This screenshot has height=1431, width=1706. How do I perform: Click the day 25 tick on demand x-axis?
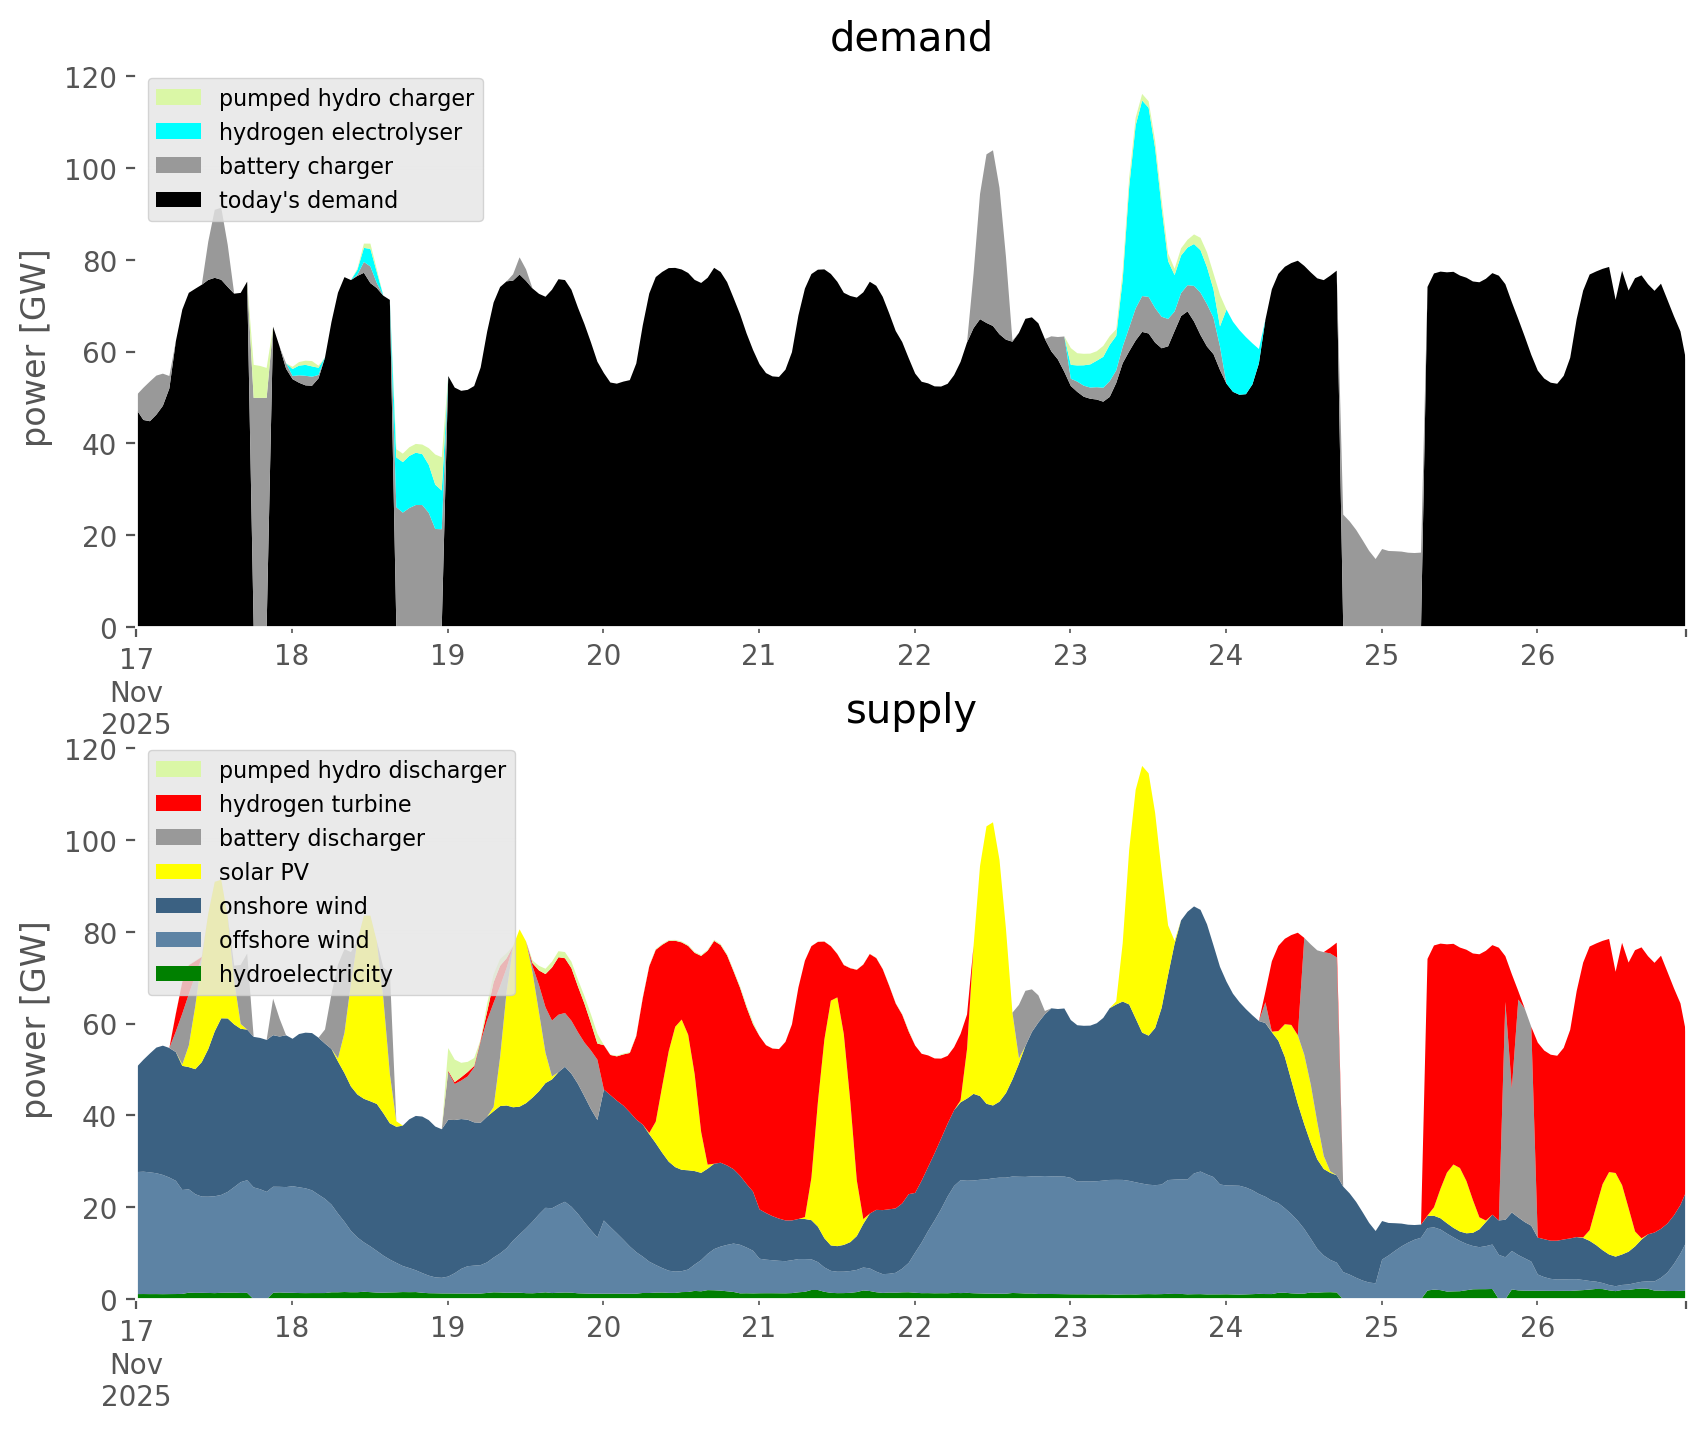[1381, 656]
